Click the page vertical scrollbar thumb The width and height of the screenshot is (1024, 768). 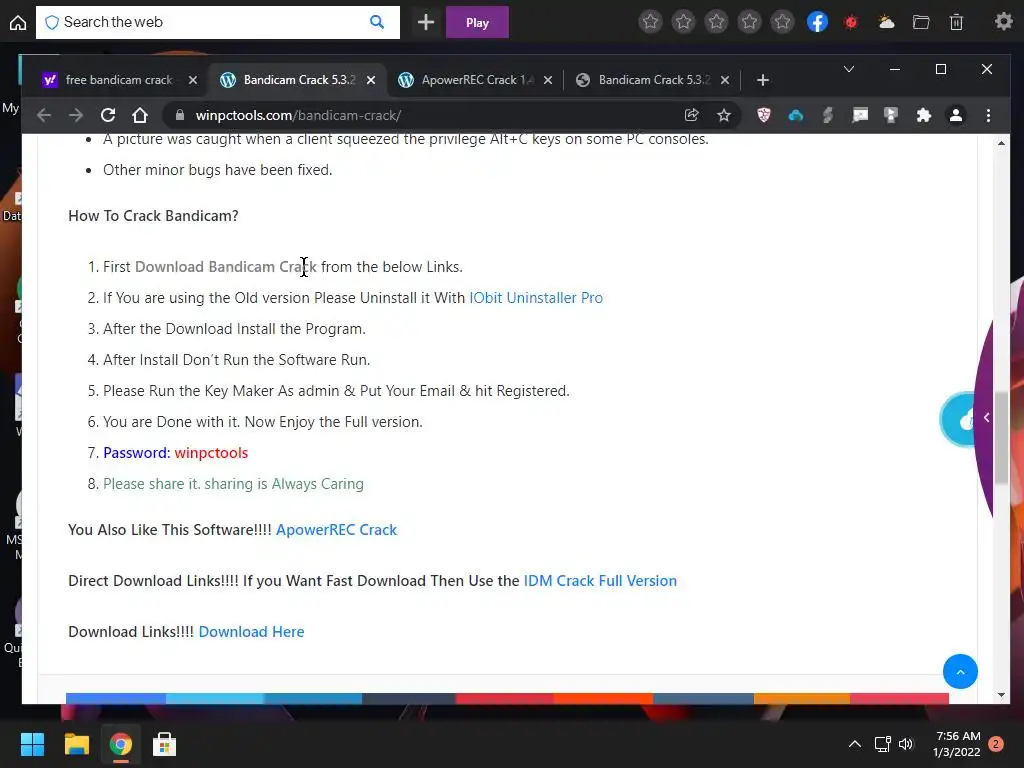tap(1002, 438)
